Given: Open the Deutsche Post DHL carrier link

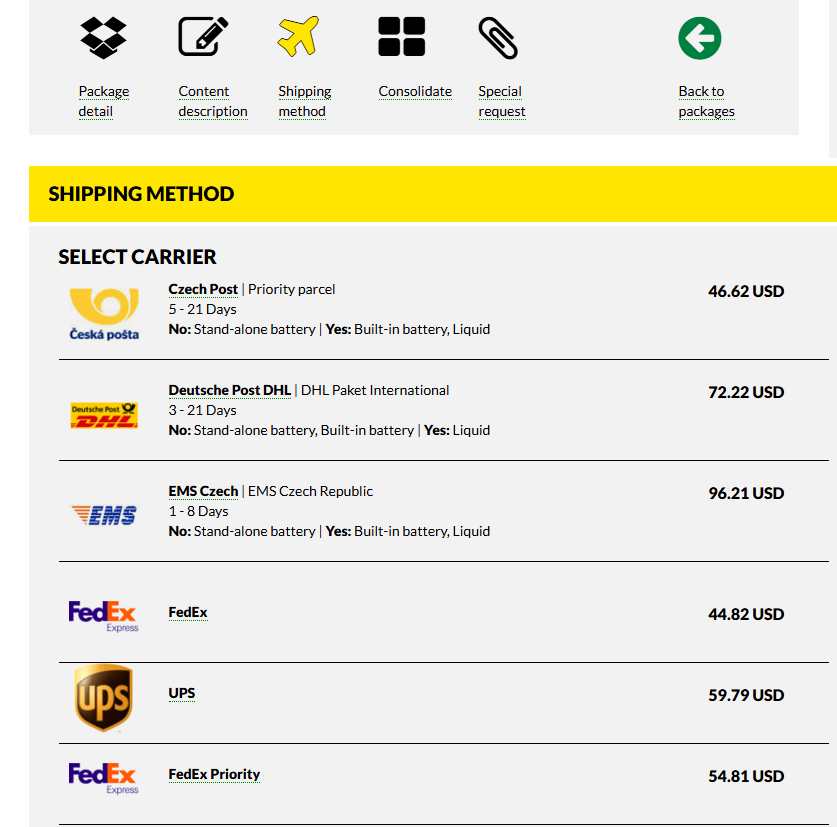Looking at the screenshot, I should click(229, 390).
